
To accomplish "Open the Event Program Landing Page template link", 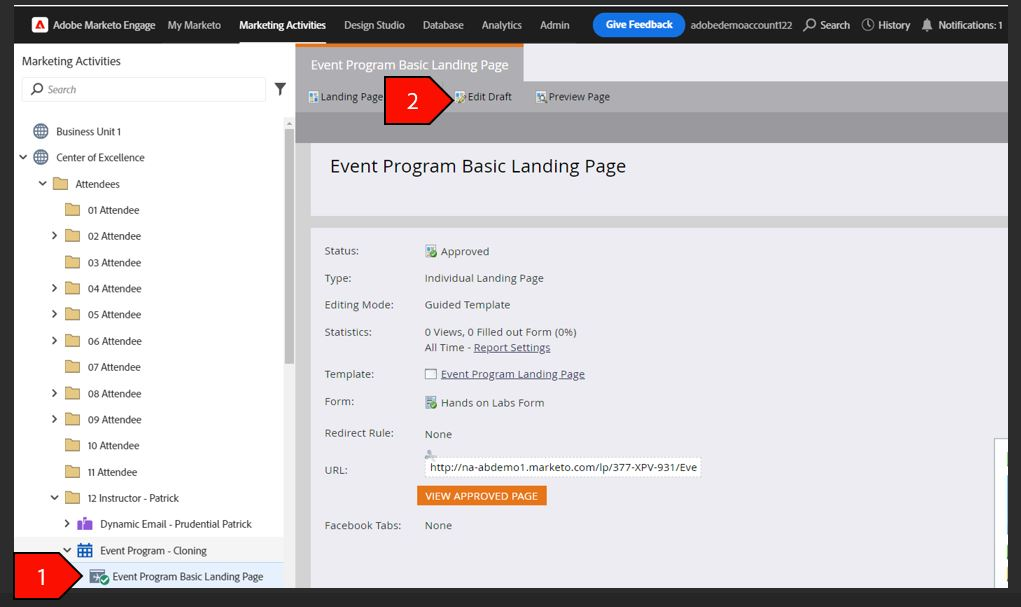I will (512, 374).
